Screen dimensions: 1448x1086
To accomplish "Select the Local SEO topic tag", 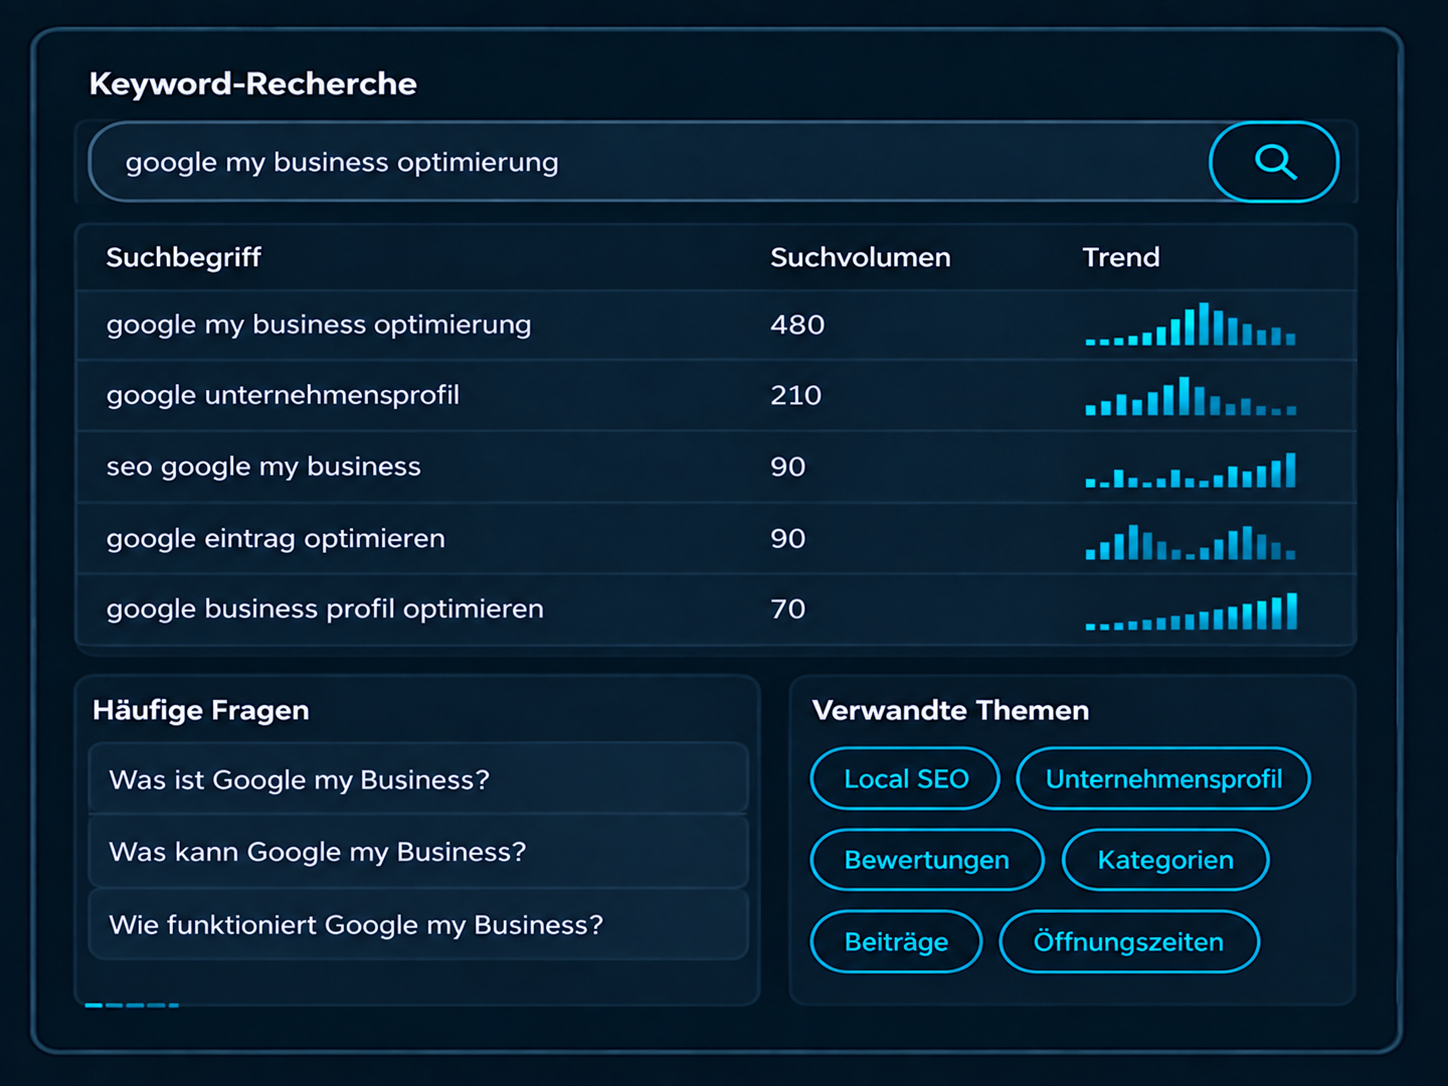I will [x=905, y=779].
